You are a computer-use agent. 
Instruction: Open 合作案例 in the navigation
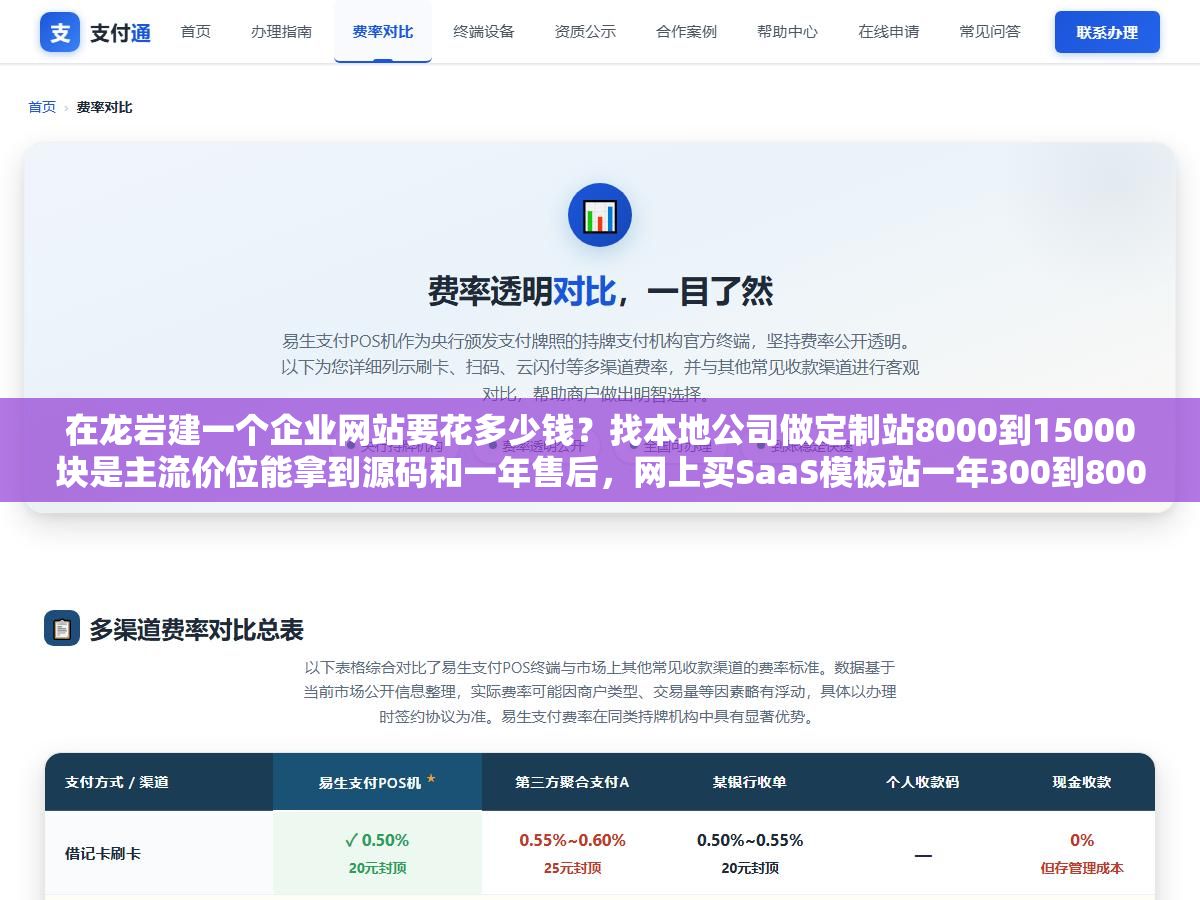[x=686, y=32]
